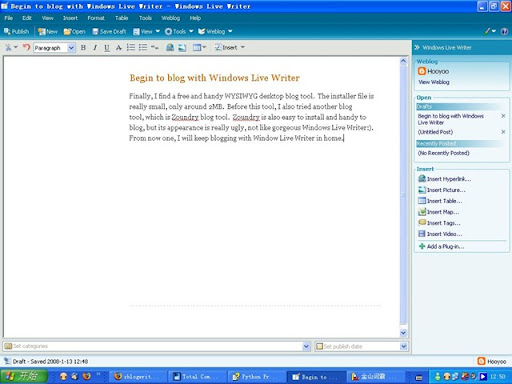Toggle underline formatting button
The width and height of the screenshot is (512, 384).
click(107, 48)
